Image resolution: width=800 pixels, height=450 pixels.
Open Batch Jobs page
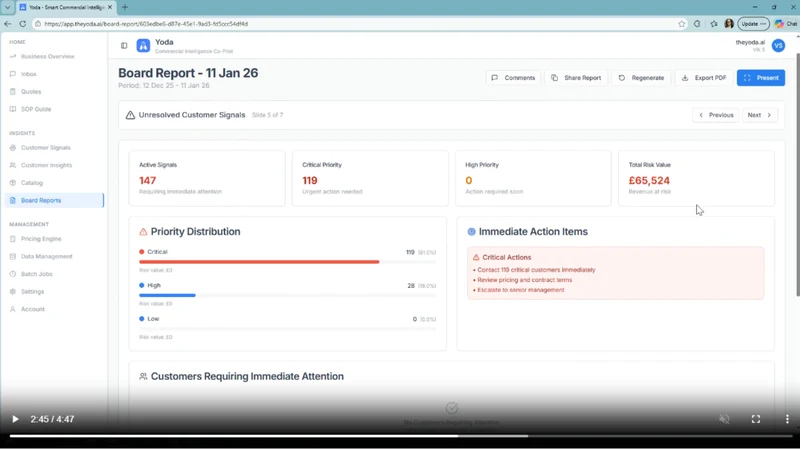(36, 274)
